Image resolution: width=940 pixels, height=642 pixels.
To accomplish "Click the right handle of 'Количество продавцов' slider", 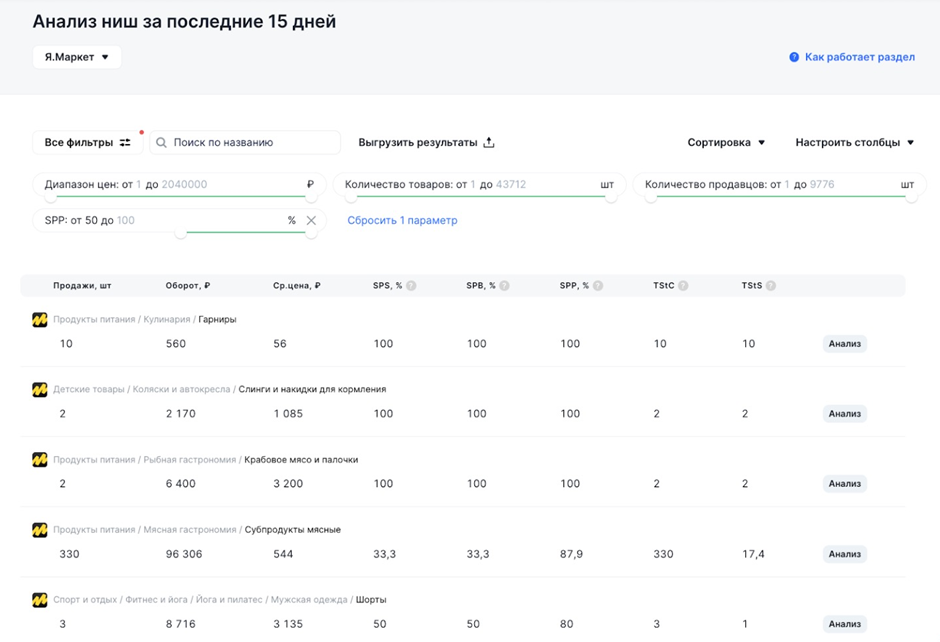I will coord(911,197).
